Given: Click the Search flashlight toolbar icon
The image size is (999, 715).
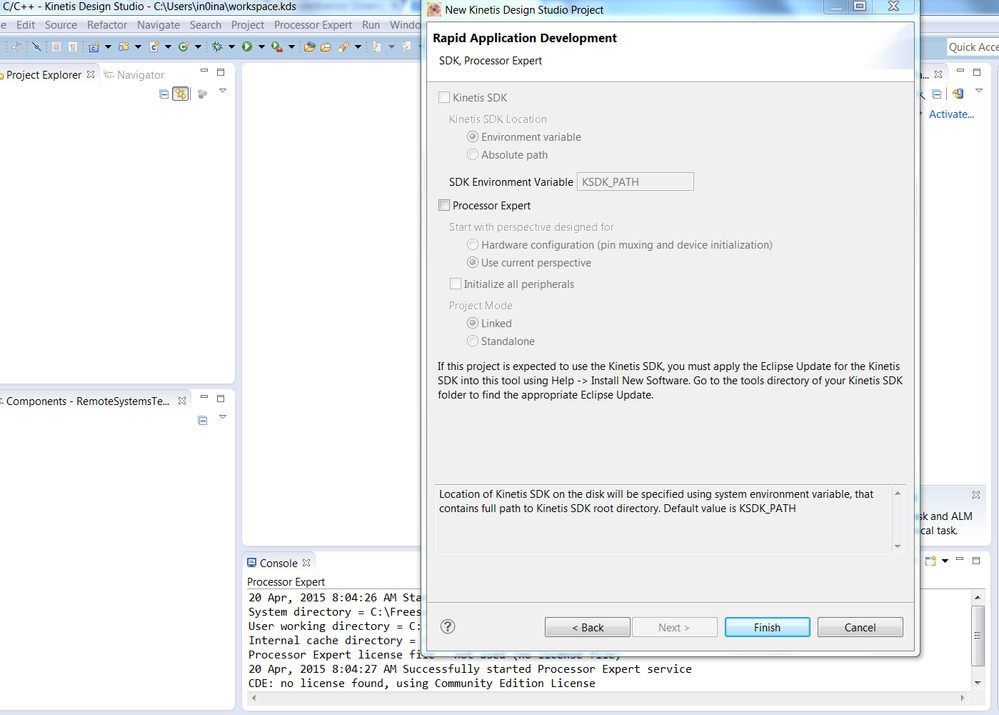Looking at the screenshot, I should [x=343, y=47].
